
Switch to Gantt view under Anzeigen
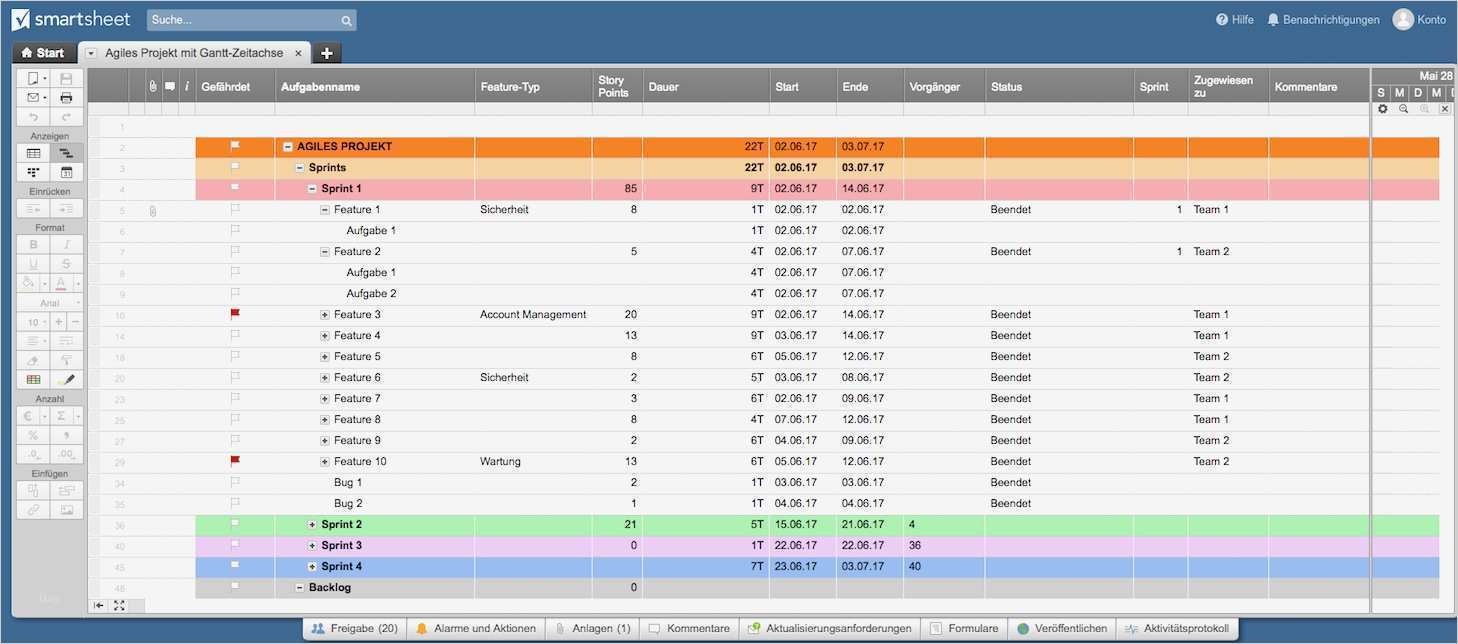[66, 153]
